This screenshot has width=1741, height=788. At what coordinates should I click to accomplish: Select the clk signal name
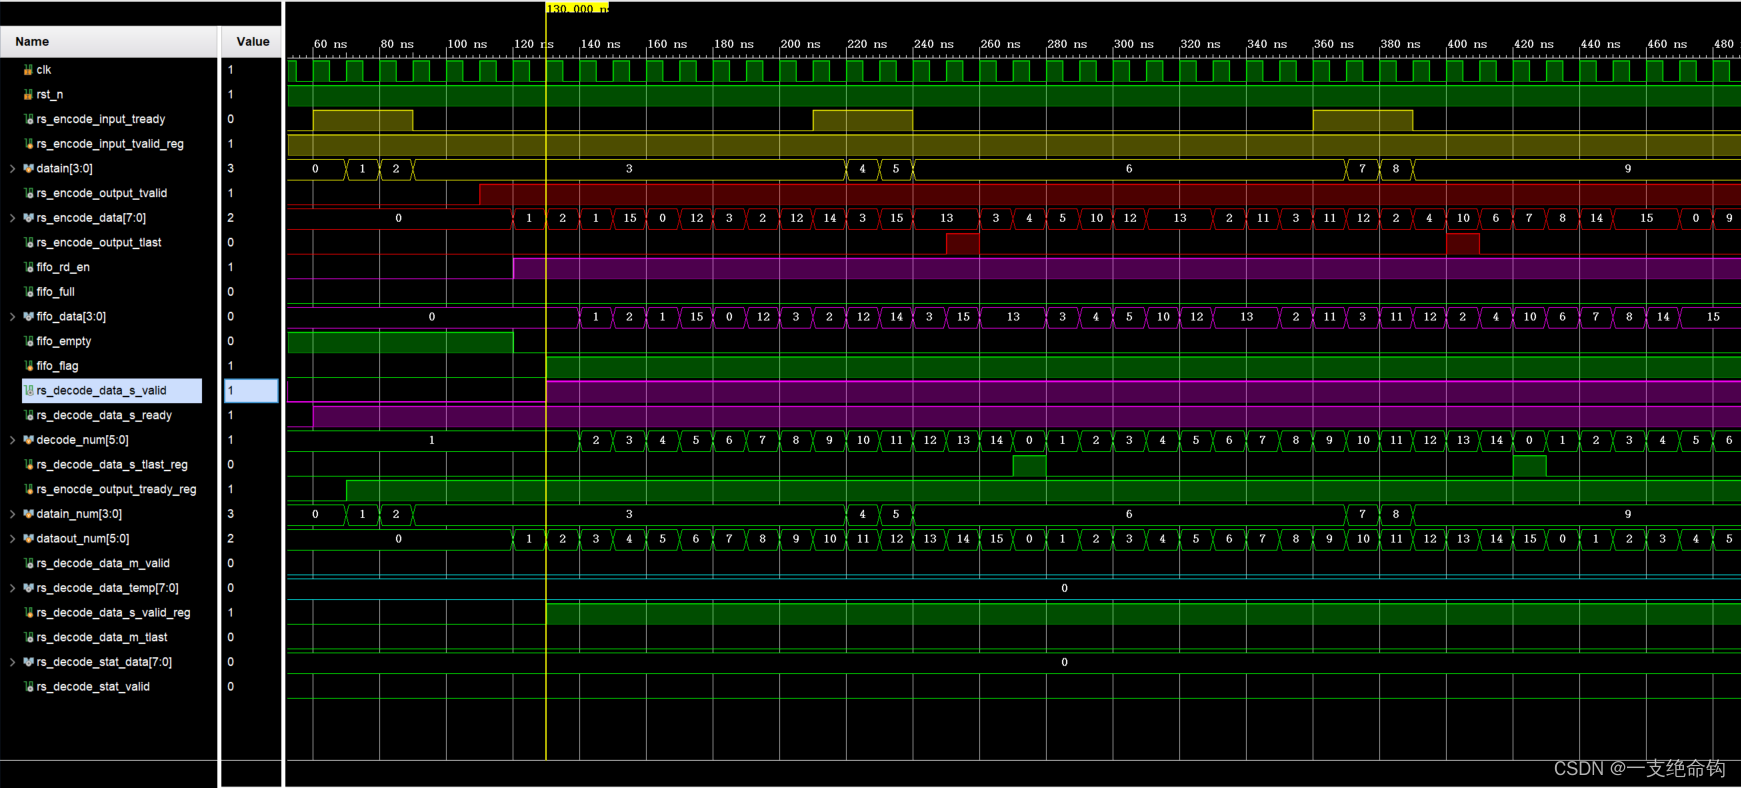[x=44, y=70]
